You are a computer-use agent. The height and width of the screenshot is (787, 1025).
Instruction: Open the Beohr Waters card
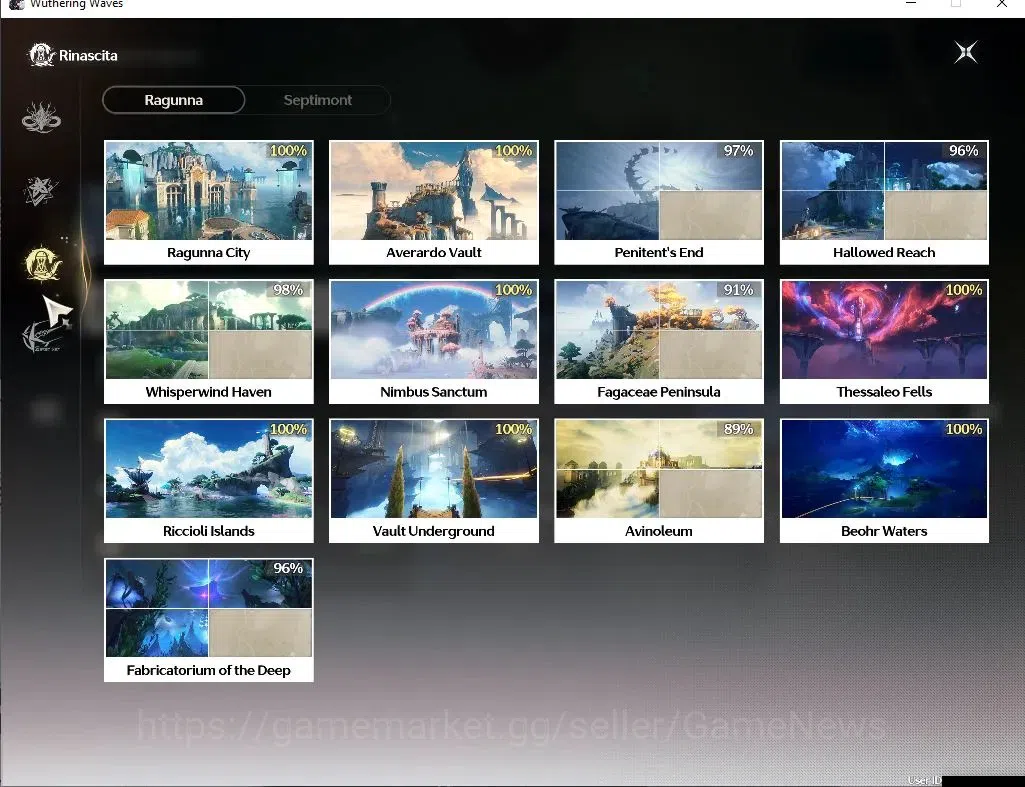coord(884,481)
